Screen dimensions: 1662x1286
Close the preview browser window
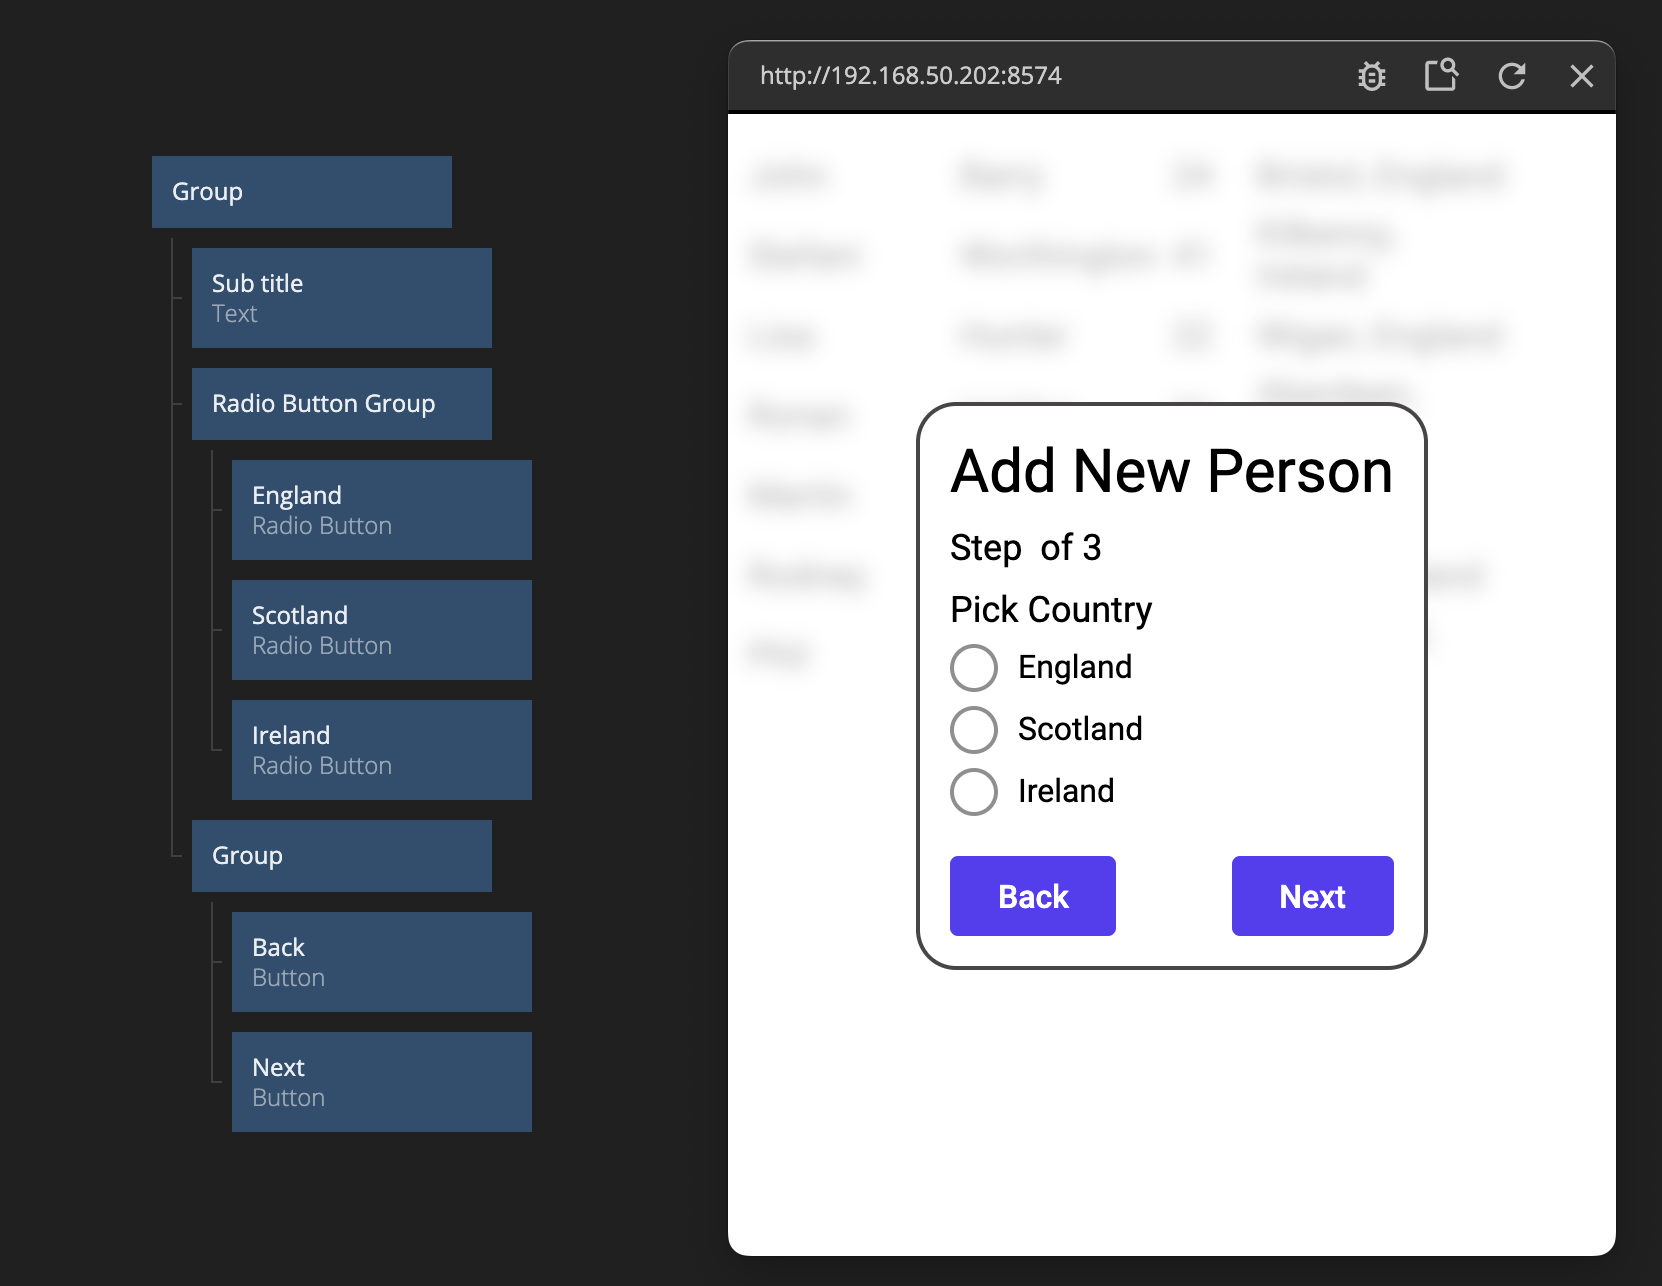tap(1581, 76)
